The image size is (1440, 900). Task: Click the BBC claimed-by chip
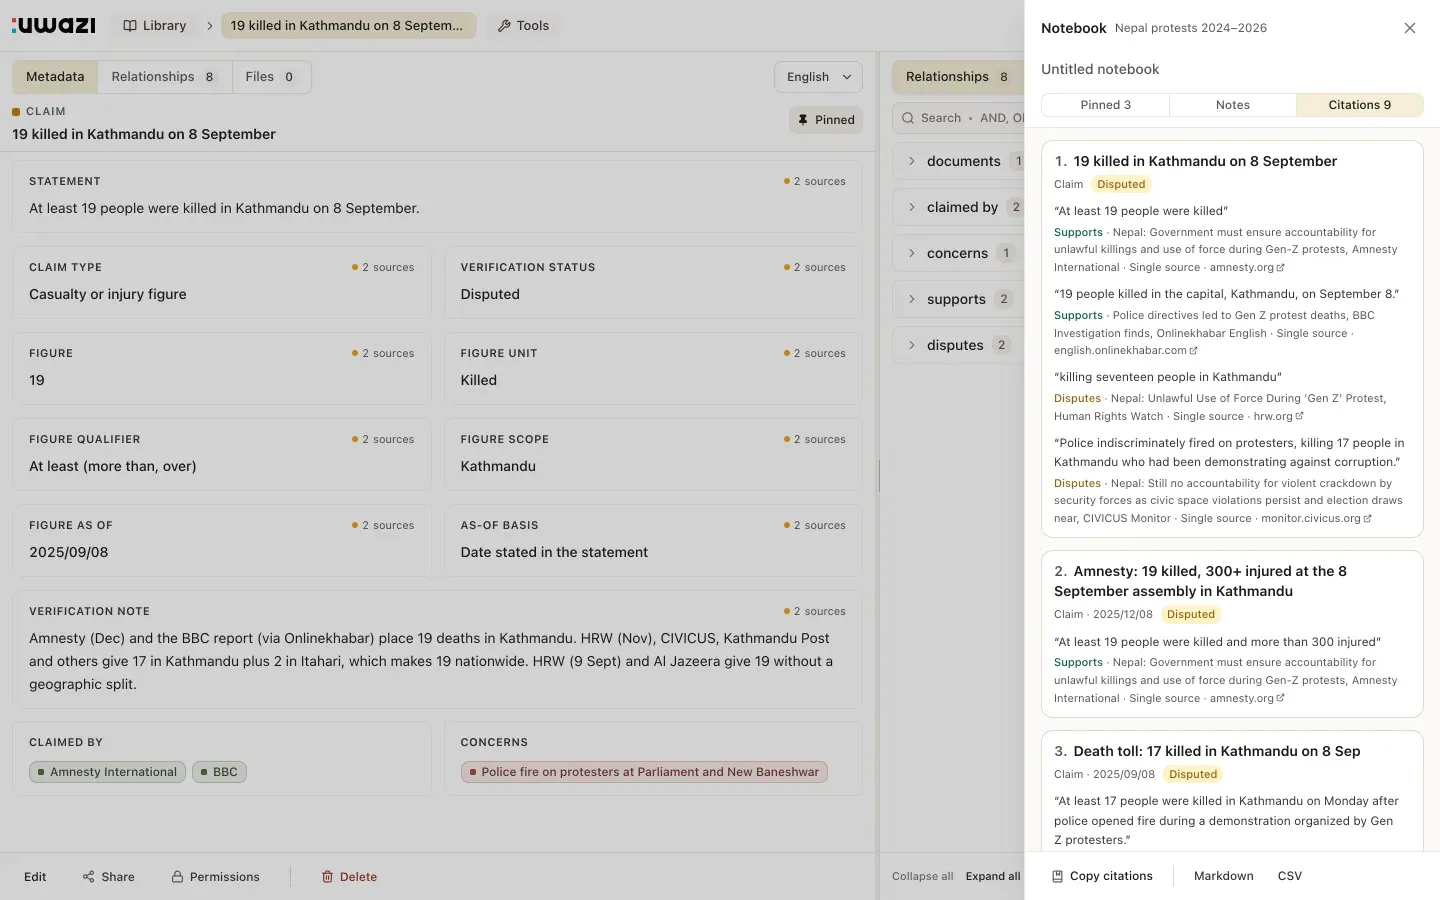[219, 772]
